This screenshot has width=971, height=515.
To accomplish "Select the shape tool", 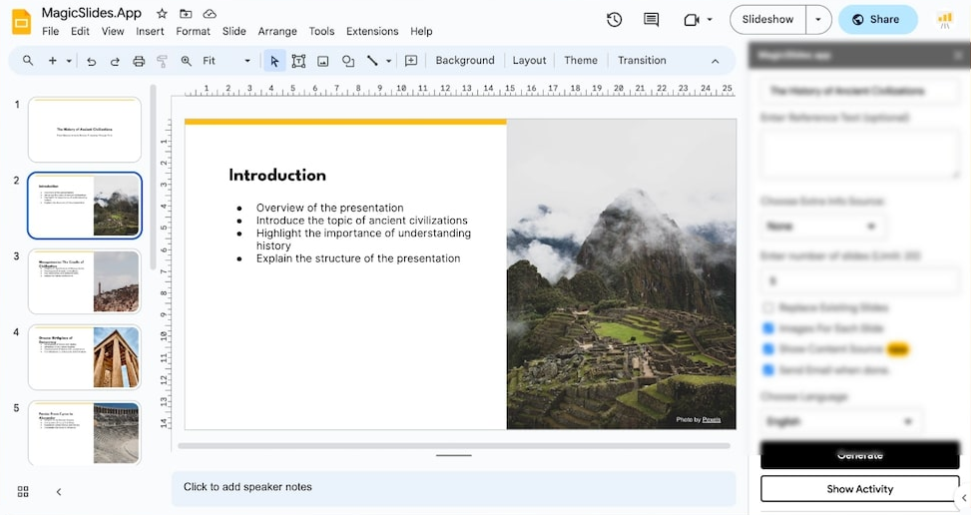I will pyautogui.click(x=348, y=61).
